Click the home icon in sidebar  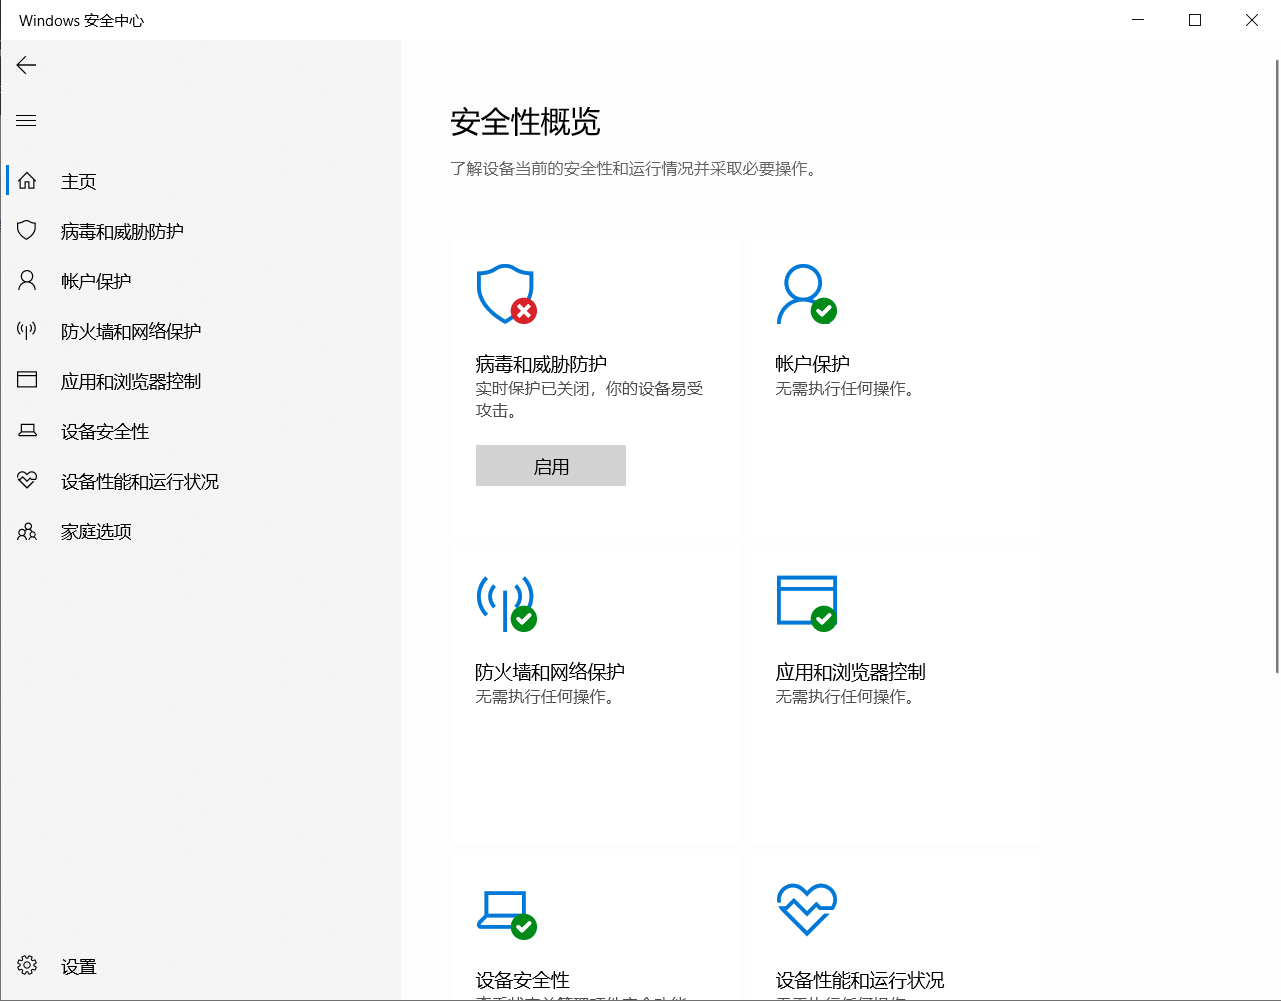(x=27, y=181)
